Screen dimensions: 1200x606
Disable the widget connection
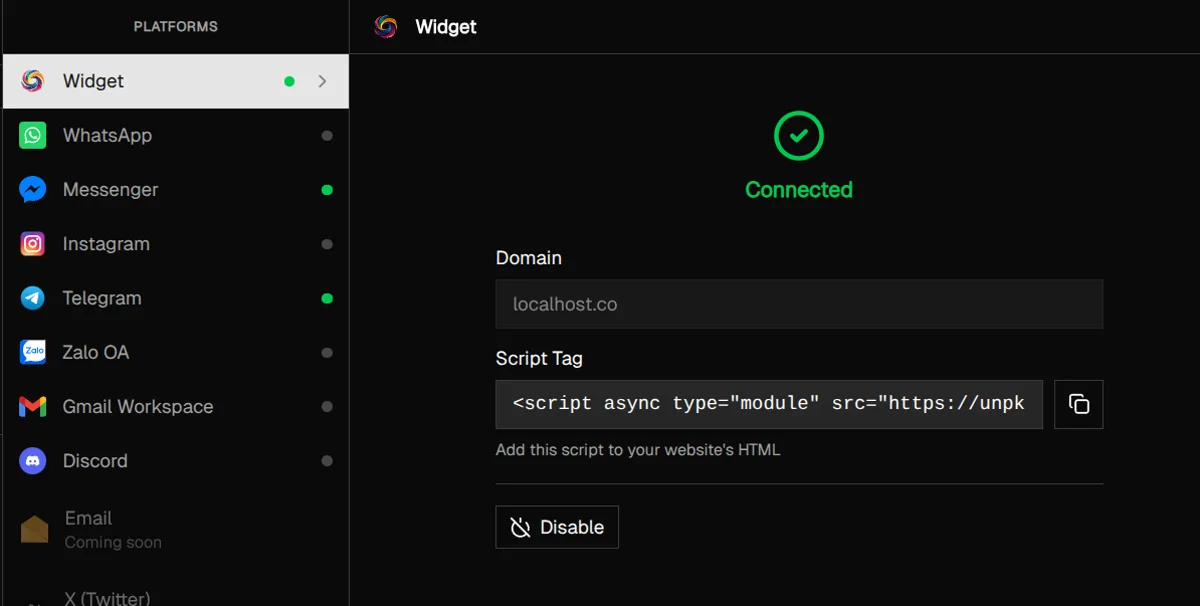pos(556,527)
